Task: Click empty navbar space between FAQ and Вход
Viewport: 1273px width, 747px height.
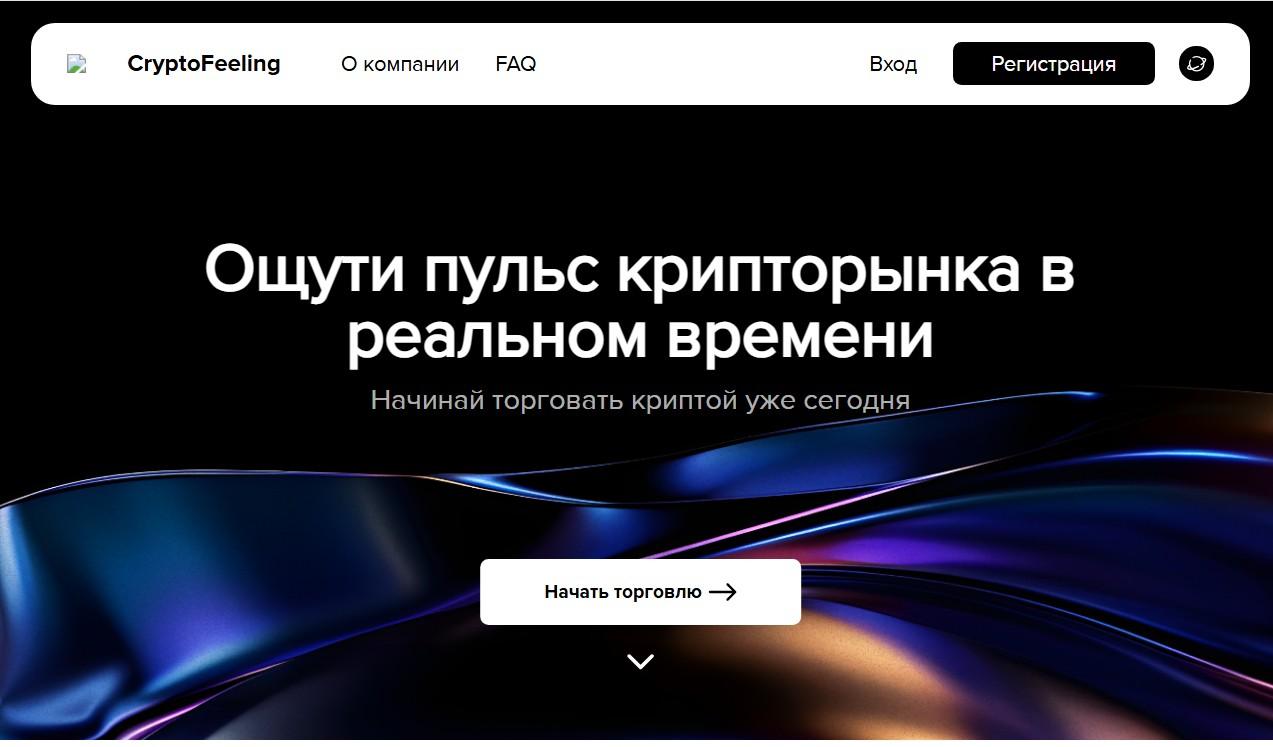Action: [x=700, y=64]
